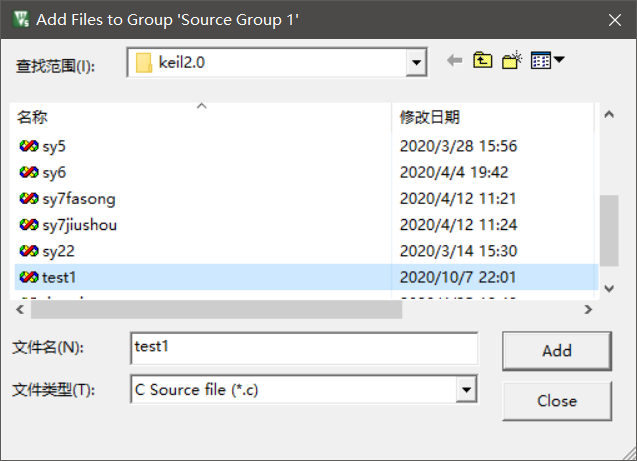Select the sy7jiushou file icon
Image resolution: width=637 pixels, height=461 pixels.
click(29, 225)
